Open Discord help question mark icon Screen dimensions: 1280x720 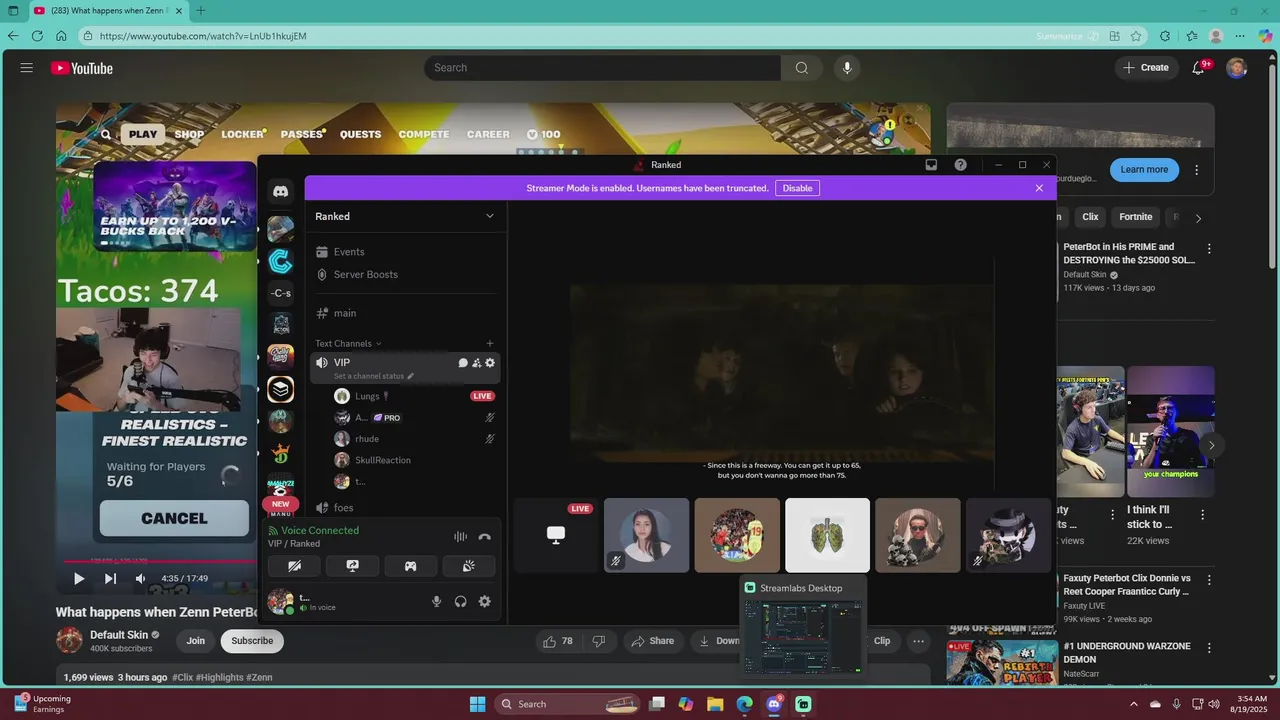[961, 165]
